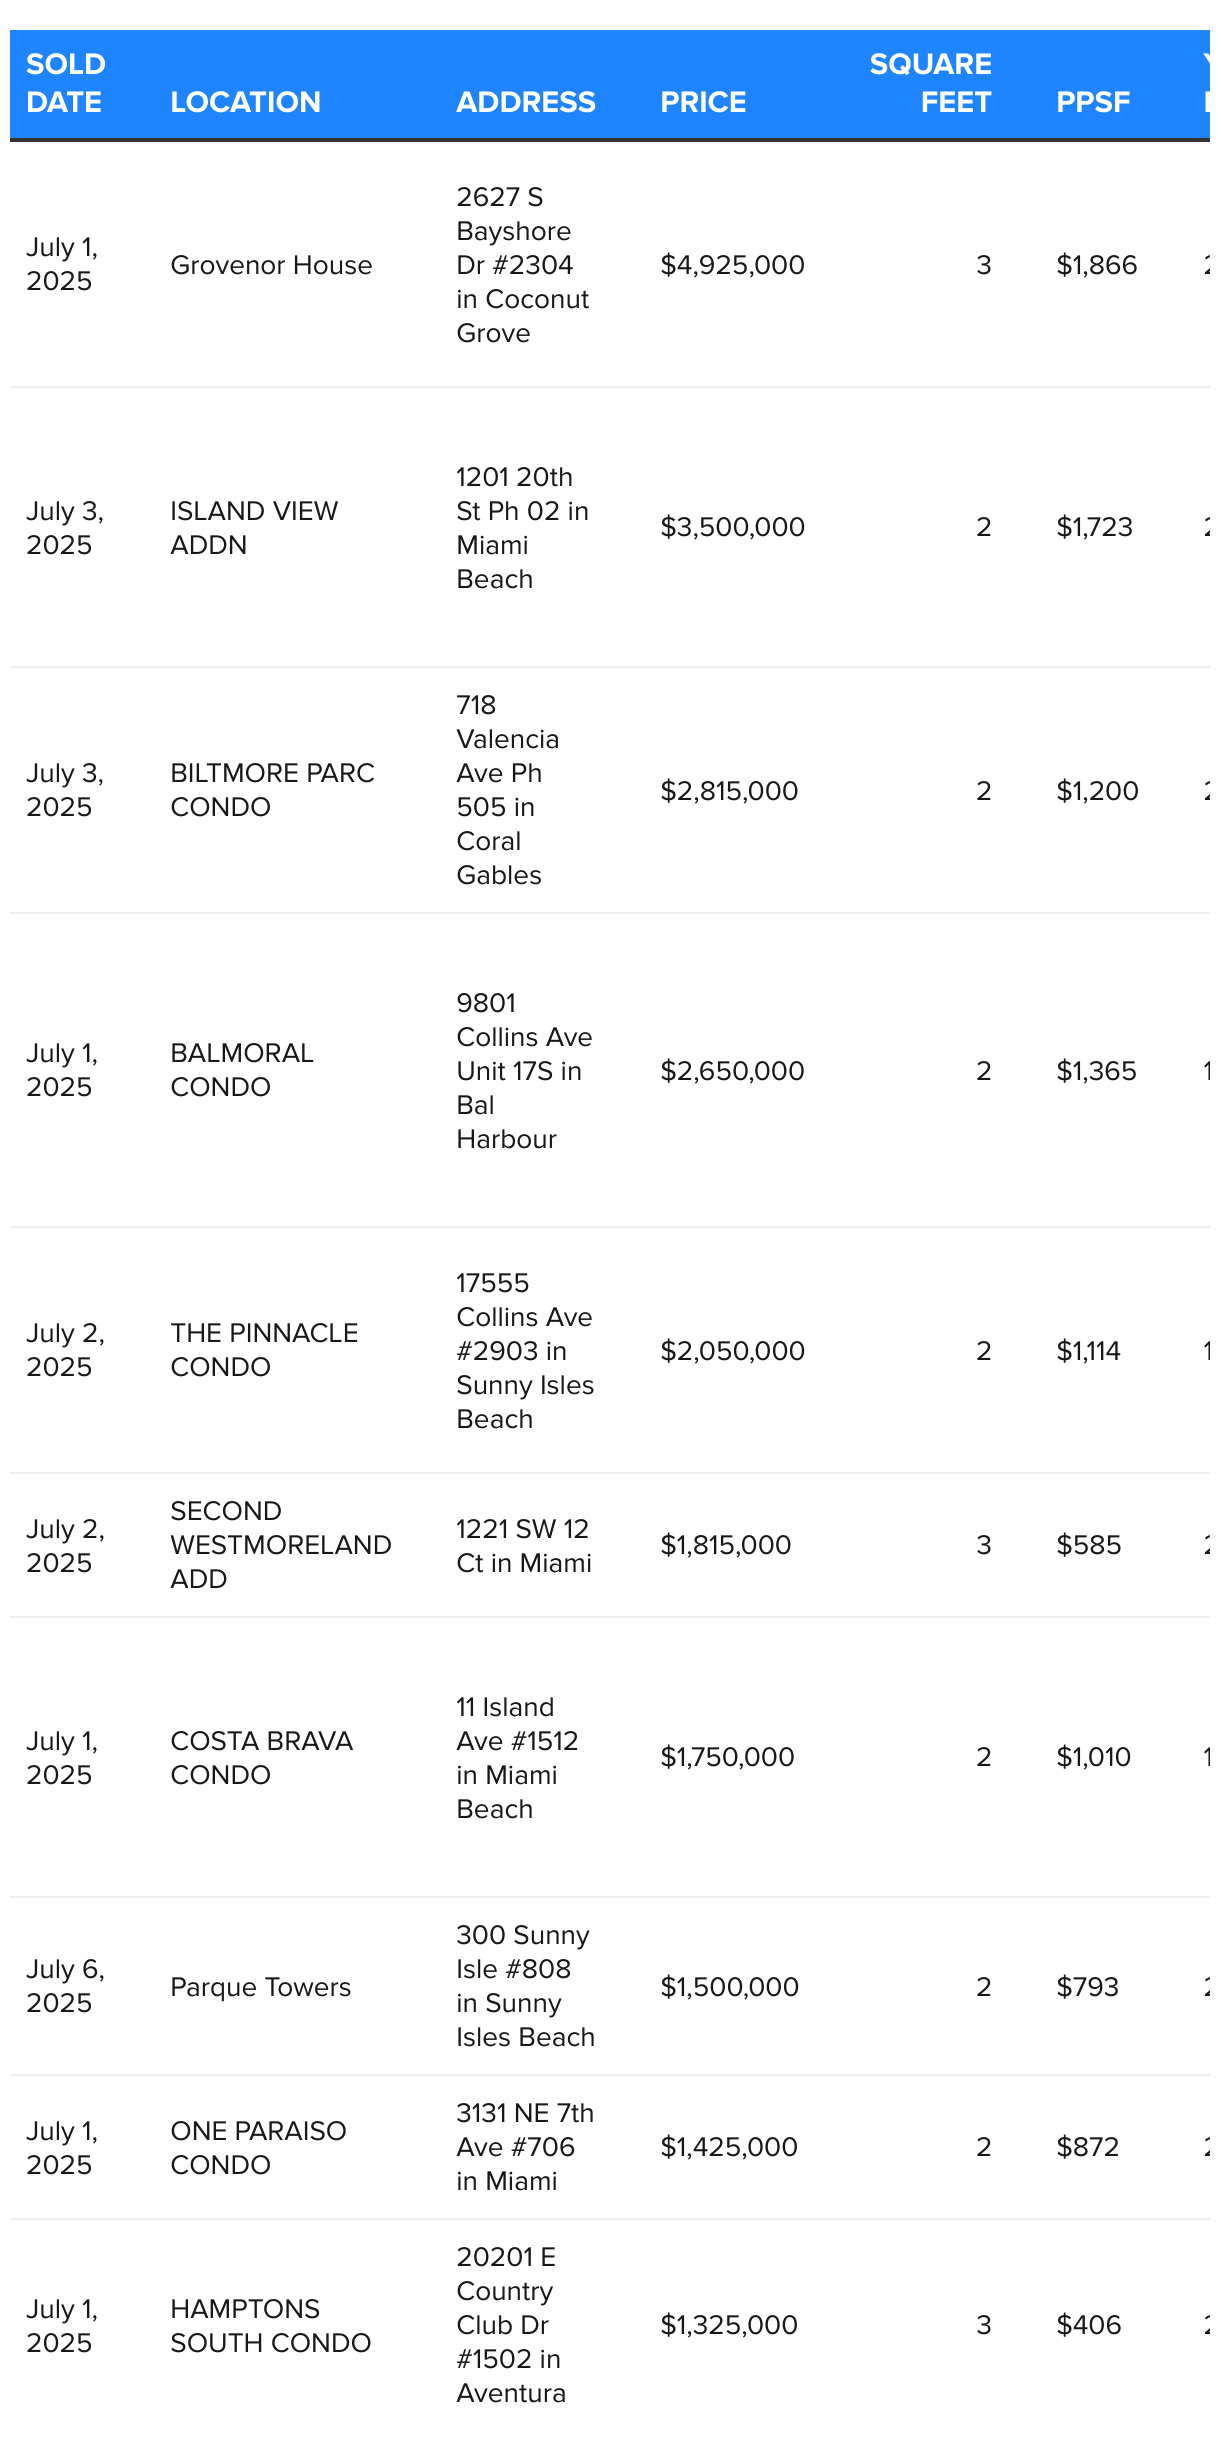Select the ISLAND VIEW ADDN location cell
The image size is (1220, 2440).
click(254, 528)
